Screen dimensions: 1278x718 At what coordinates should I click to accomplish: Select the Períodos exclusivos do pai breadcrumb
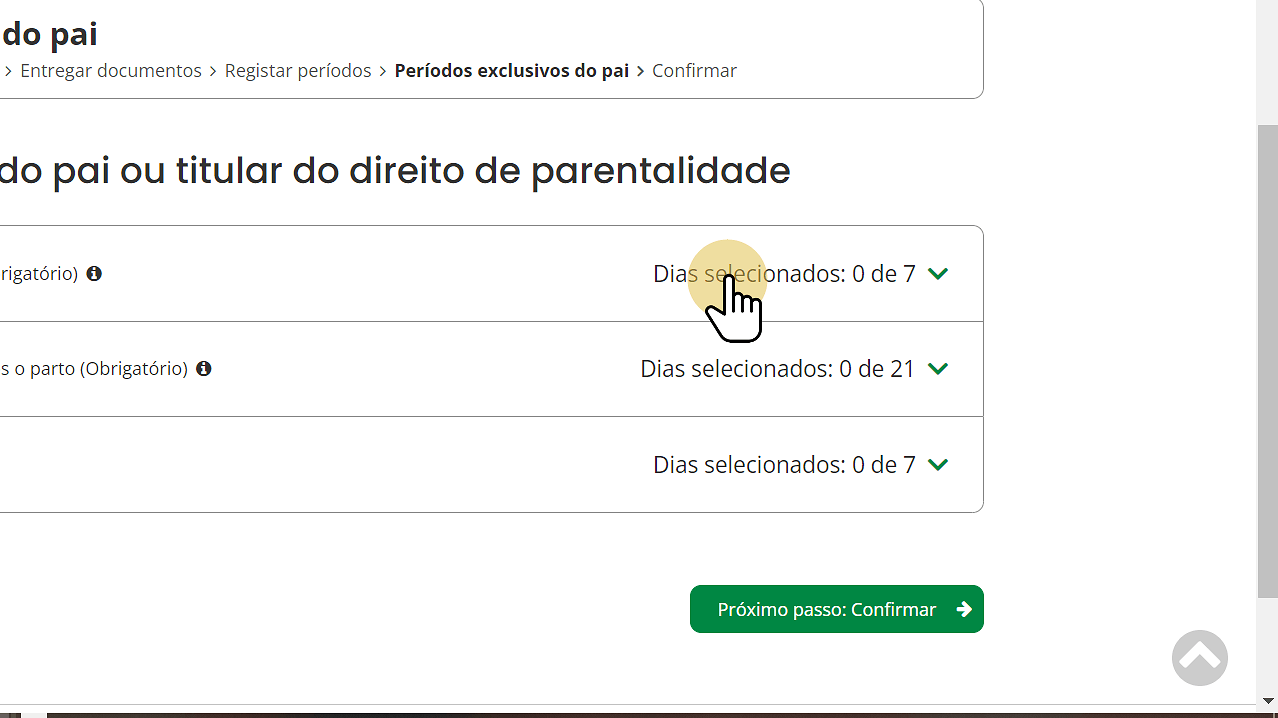(x=511, y=70)
